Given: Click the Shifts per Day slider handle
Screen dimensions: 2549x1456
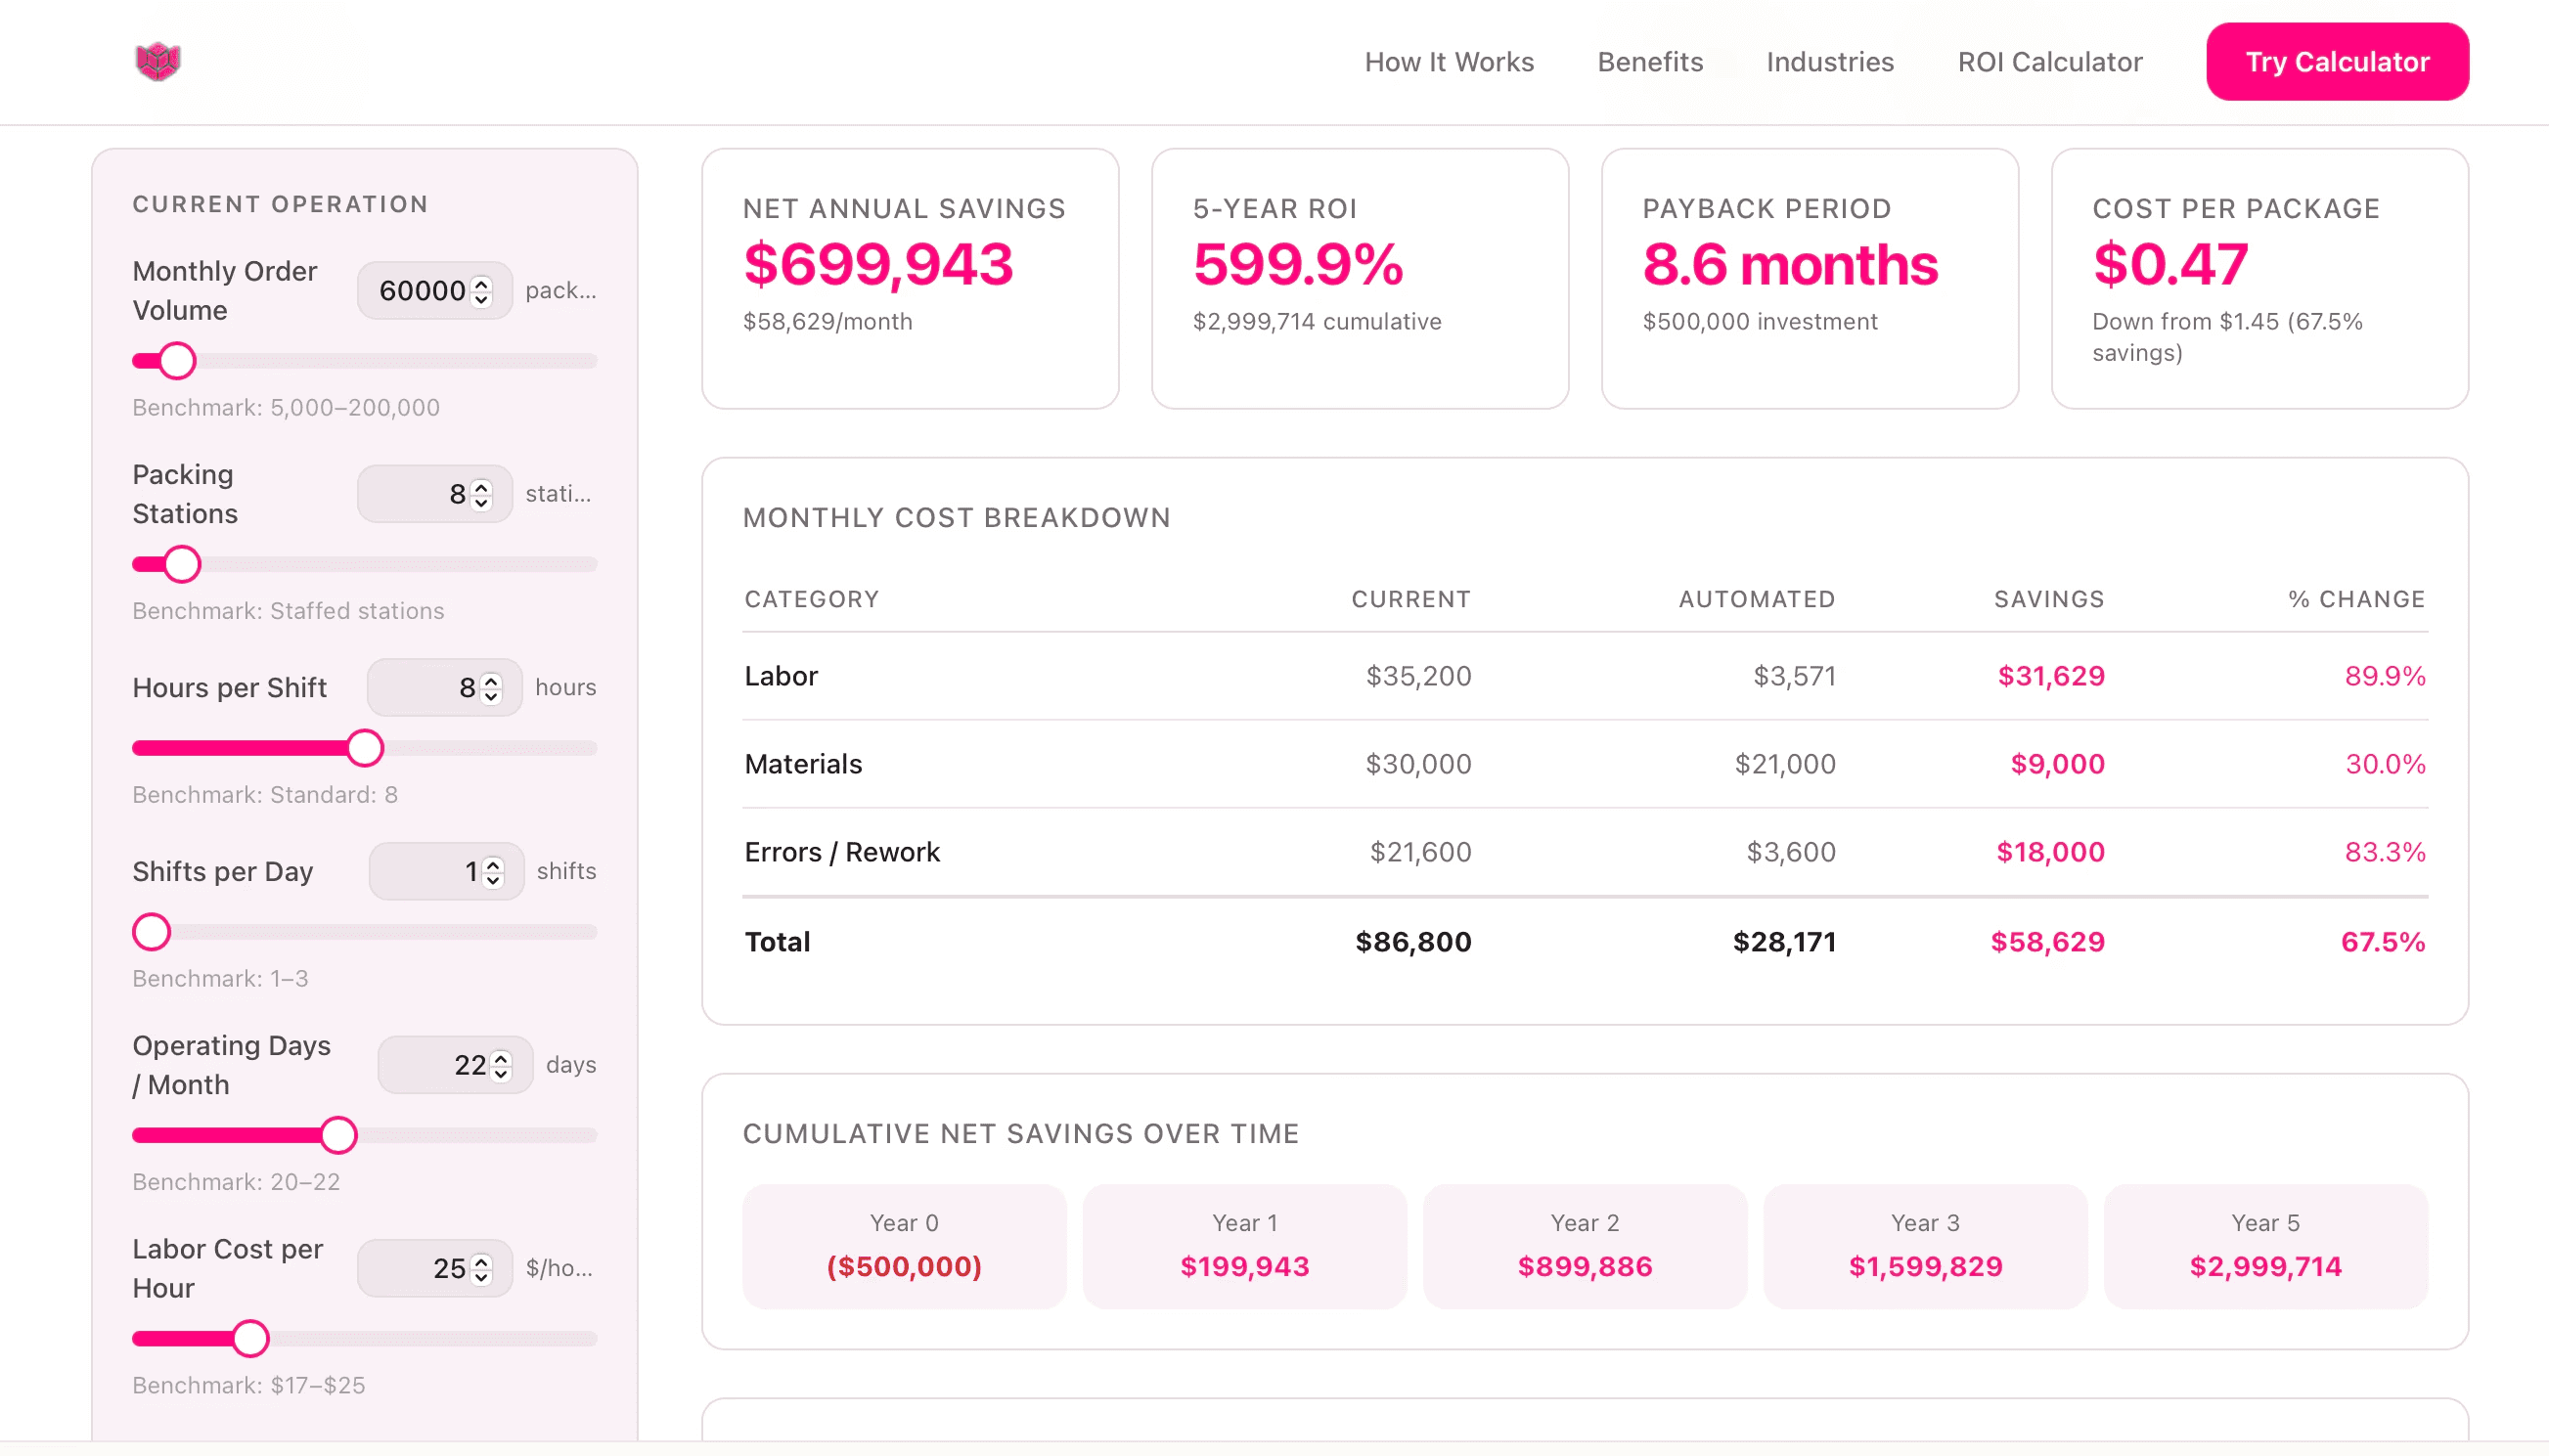Looking at the screenshot, I should [152, 932].
